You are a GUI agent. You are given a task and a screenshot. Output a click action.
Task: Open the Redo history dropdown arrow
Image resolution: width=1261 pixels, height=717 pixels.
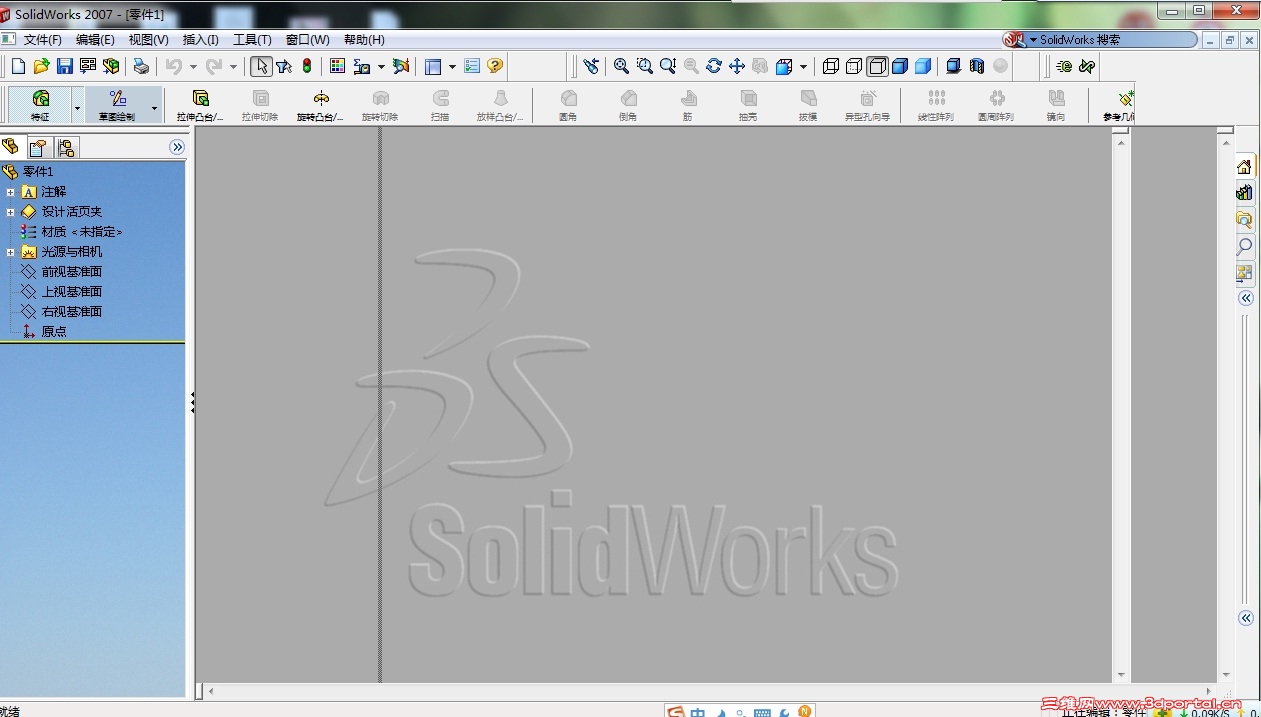coord(233,67)
